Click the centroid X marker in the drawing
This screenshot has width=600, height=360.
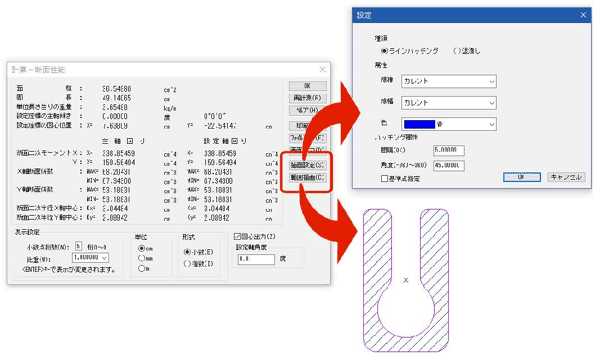406,280
